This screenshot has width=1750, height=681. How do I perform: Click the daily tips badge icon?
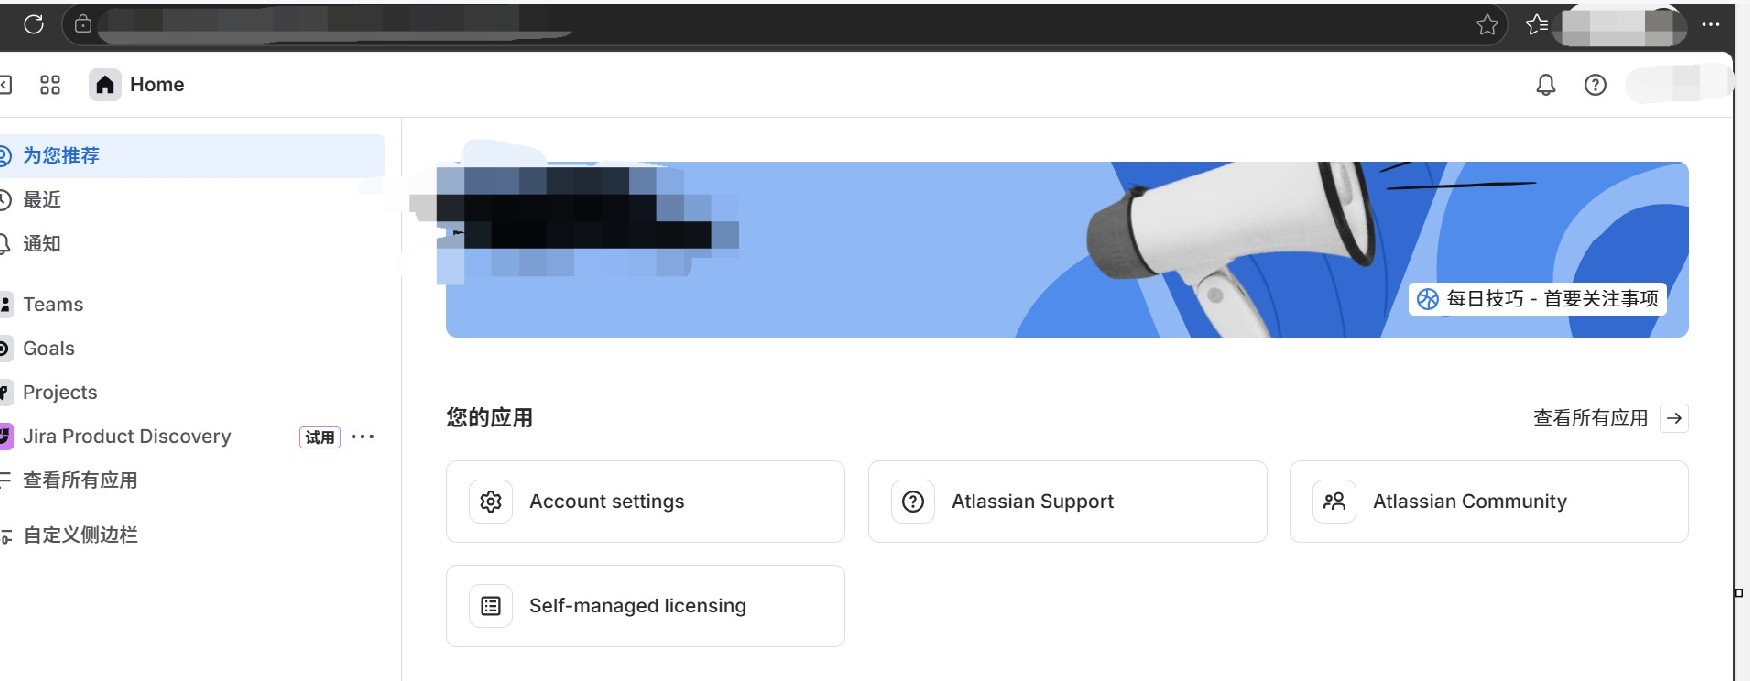1428,299
